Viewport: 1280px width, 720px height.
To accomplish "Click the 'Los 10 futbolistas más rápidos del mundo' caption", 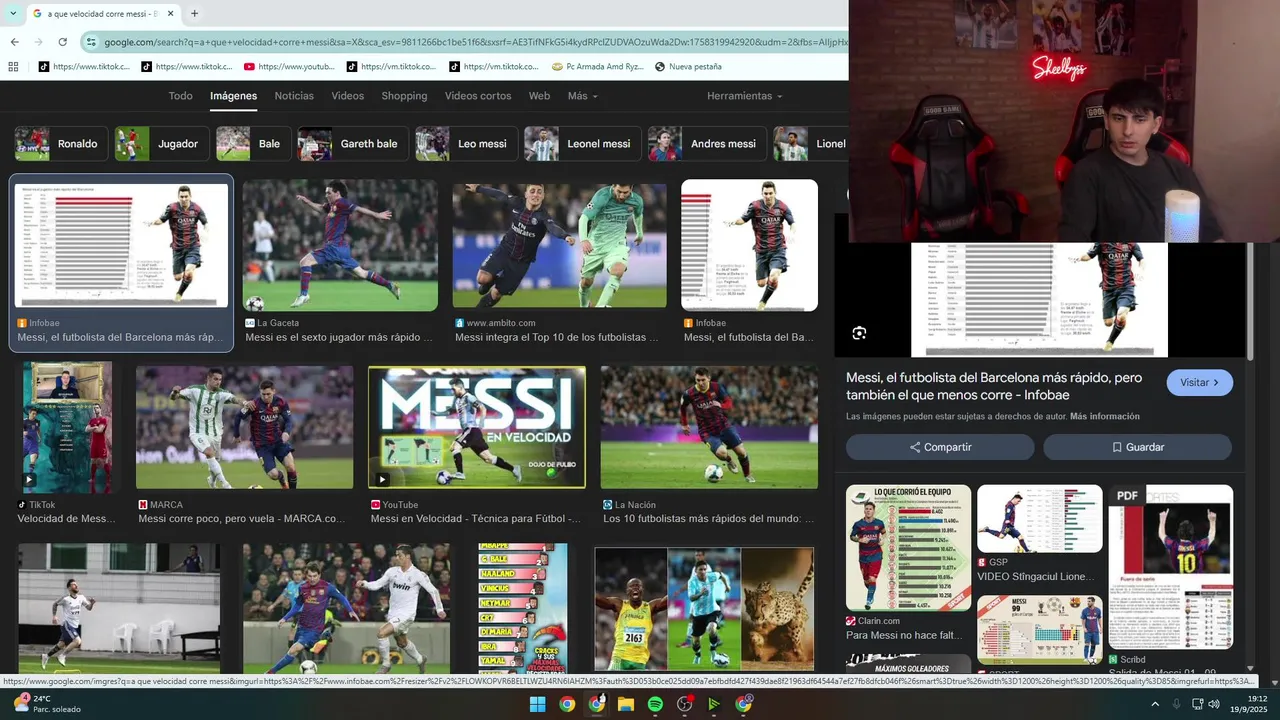I will pos(709,519).
